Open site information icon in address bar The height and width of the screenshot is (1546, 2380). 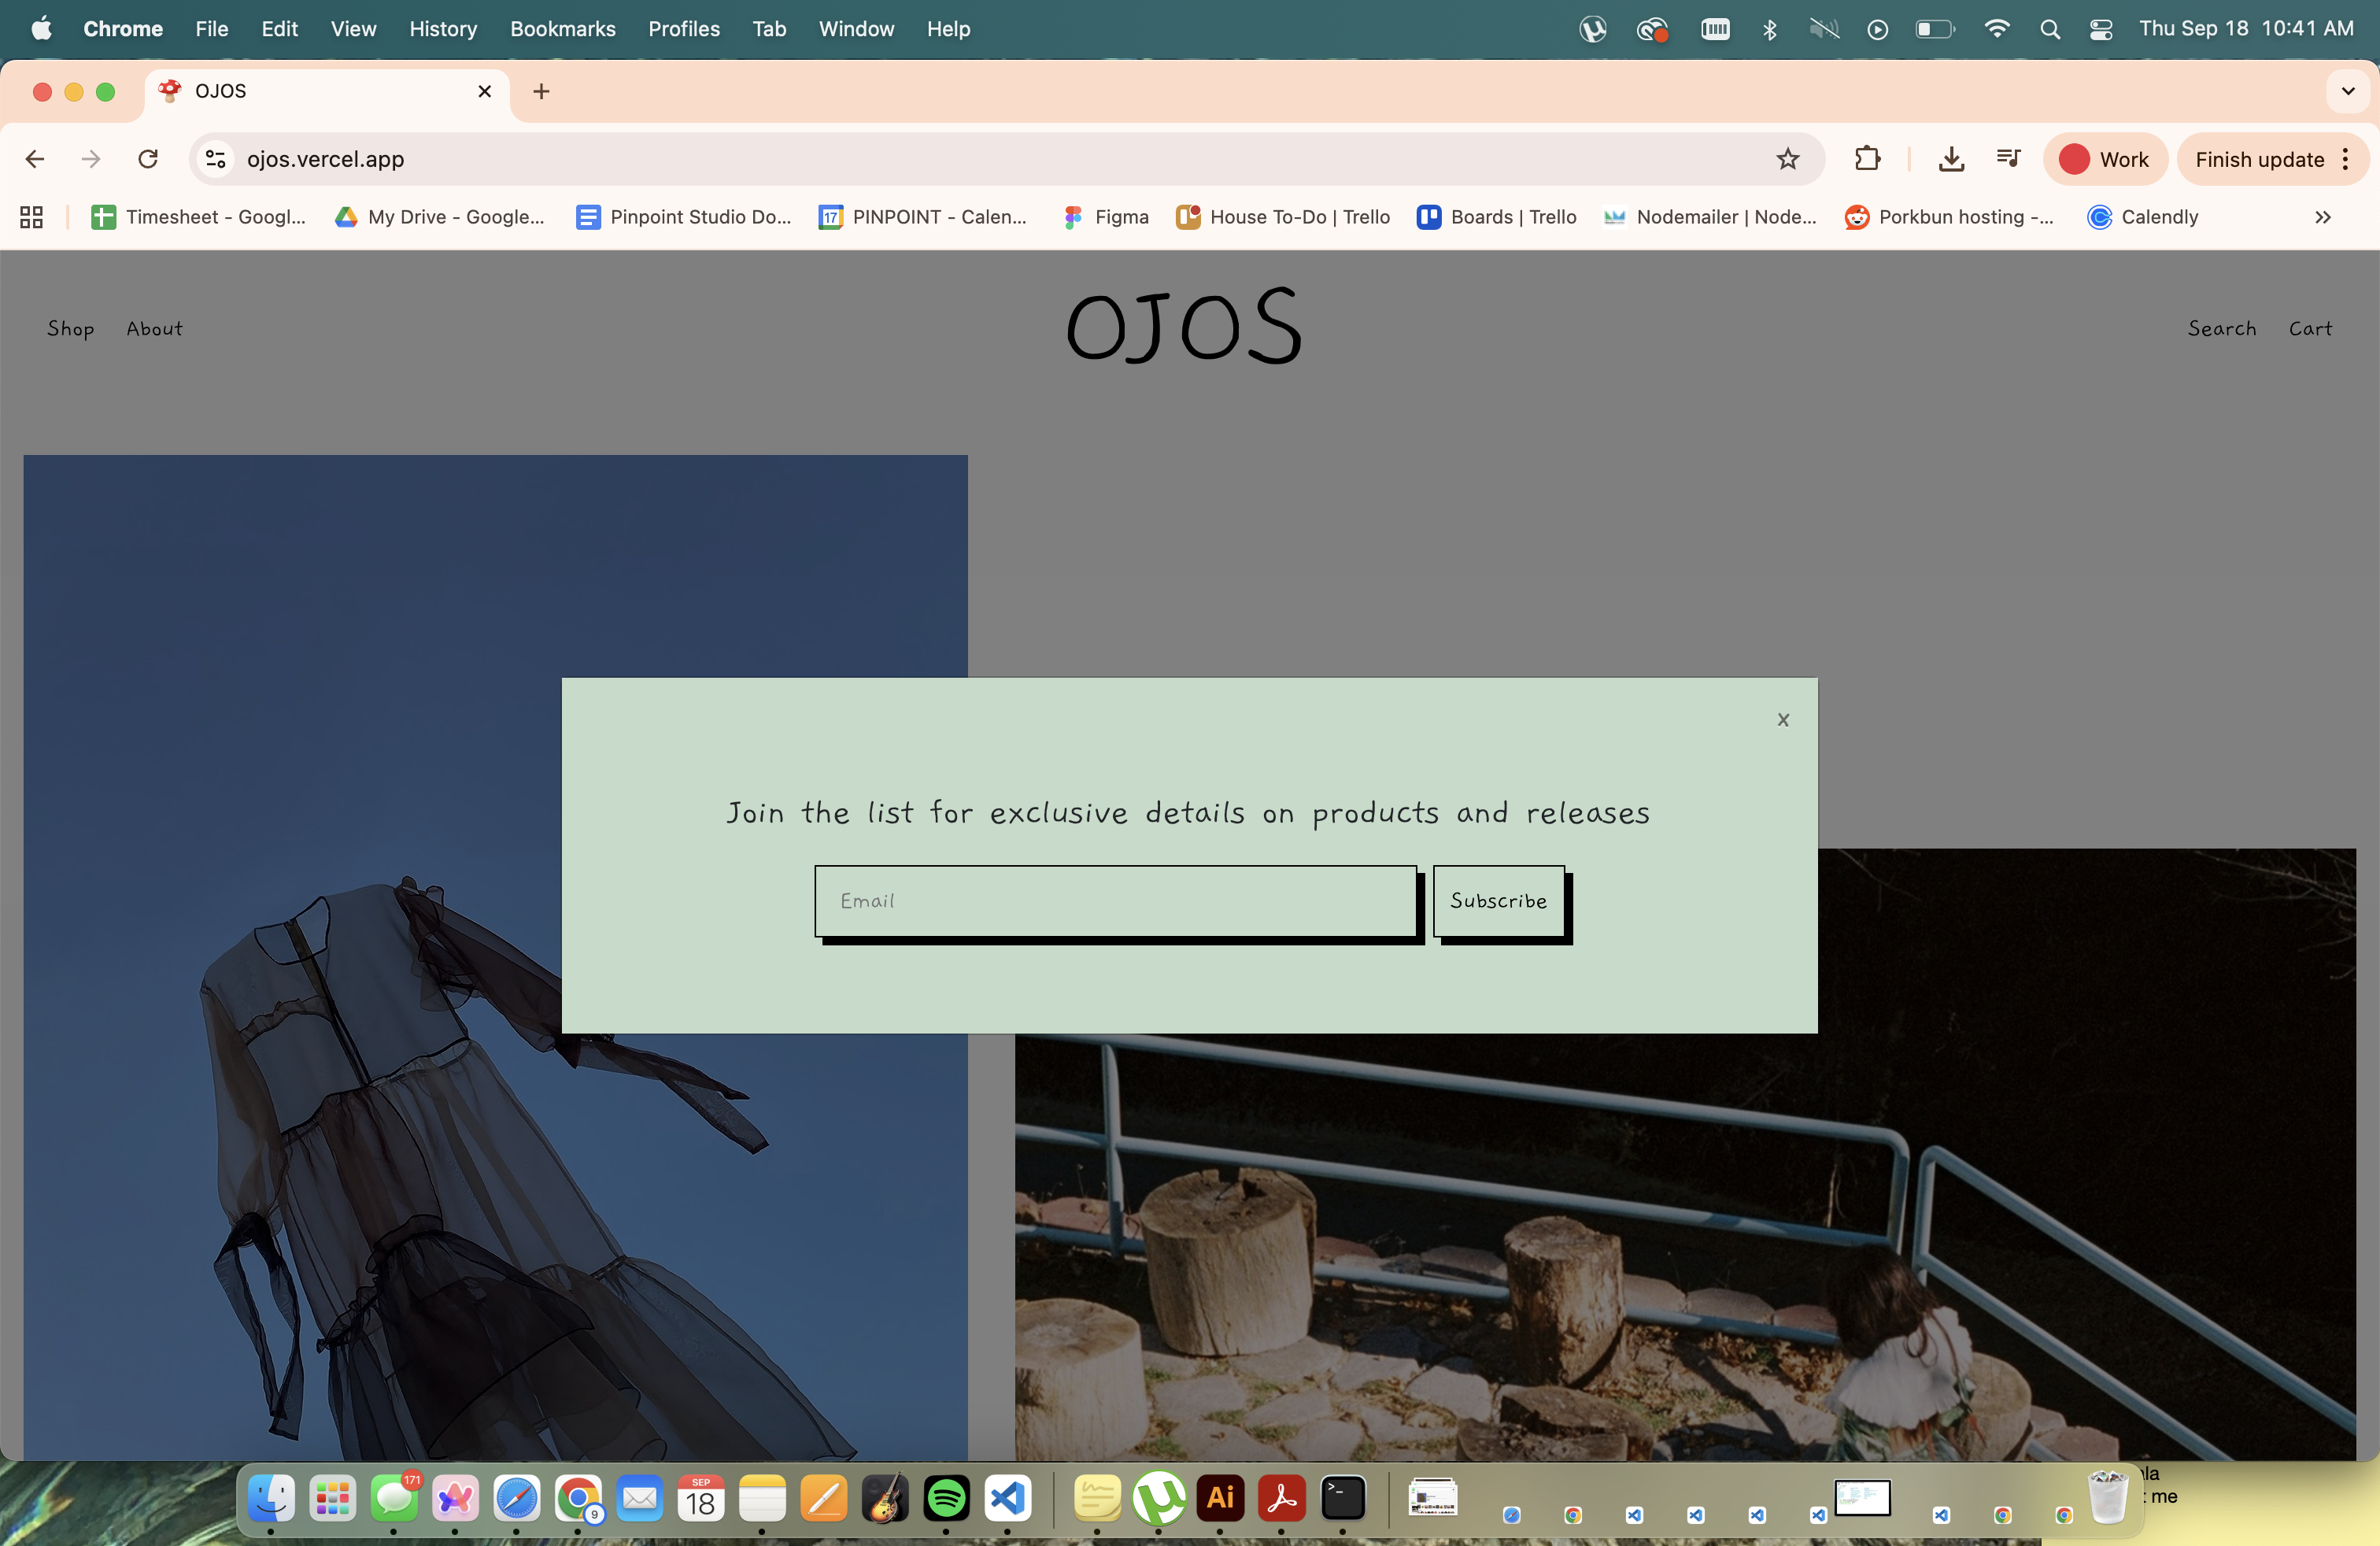216,159
